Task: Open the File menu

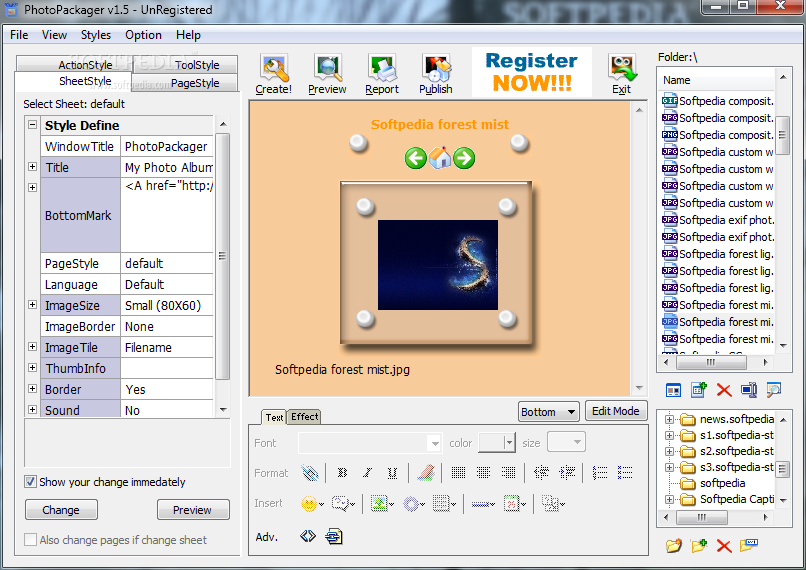Action: coord(19,35)
